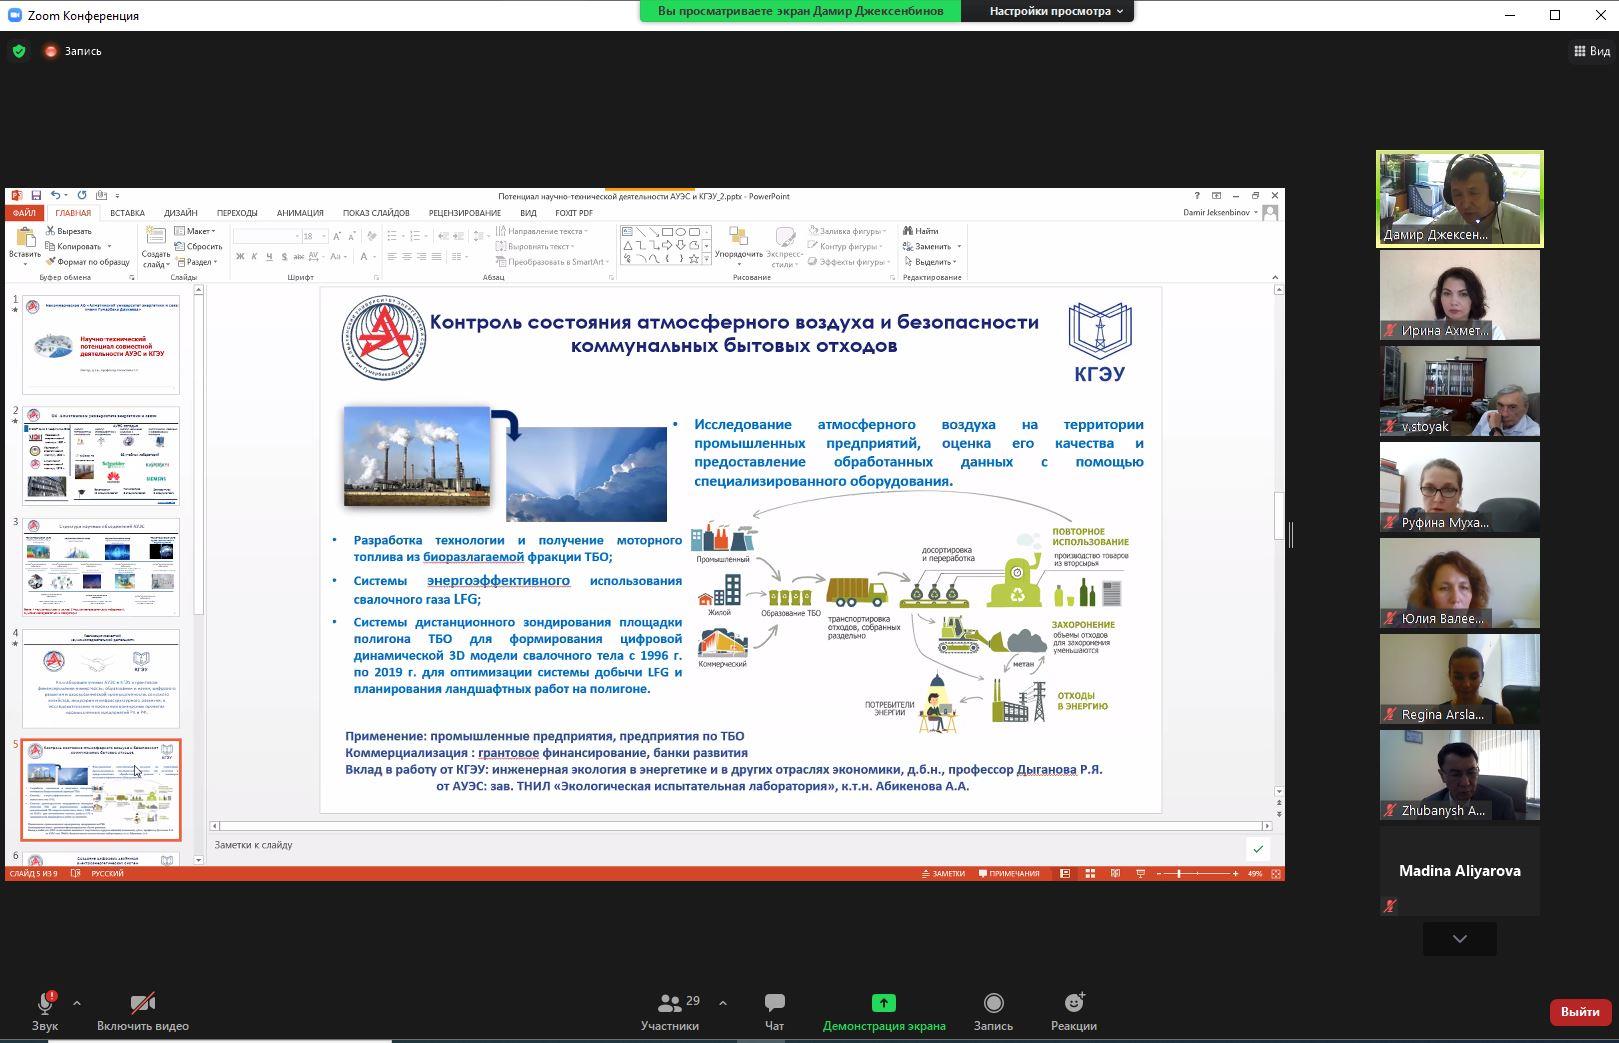The width and height of the screenshot is (1619, 1043).
Task: Switch Zoom layout using the View button
Action: point(1591,51)
